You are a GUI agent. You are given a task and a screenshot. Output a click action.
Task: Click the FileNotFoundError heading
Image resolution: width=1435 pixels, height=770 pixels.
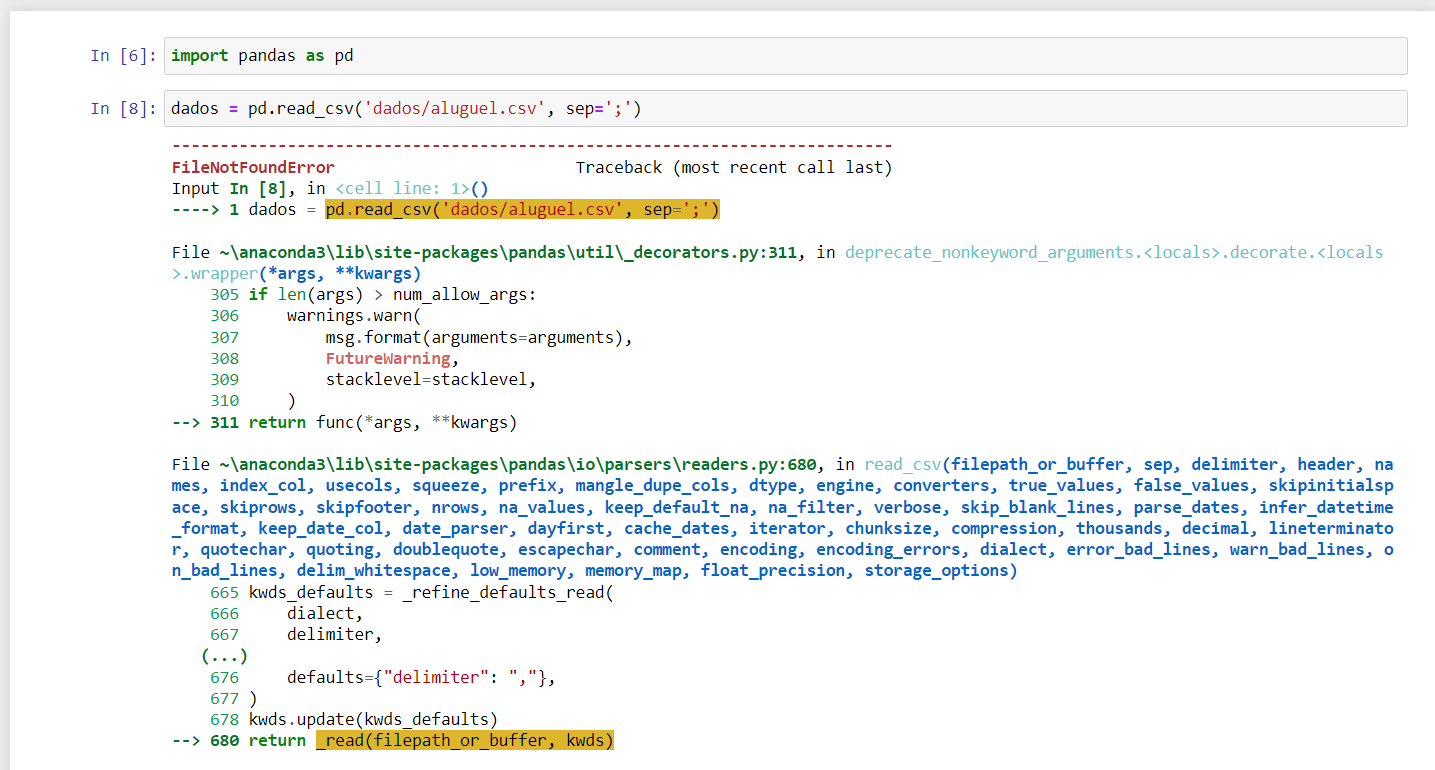point(253,167)
